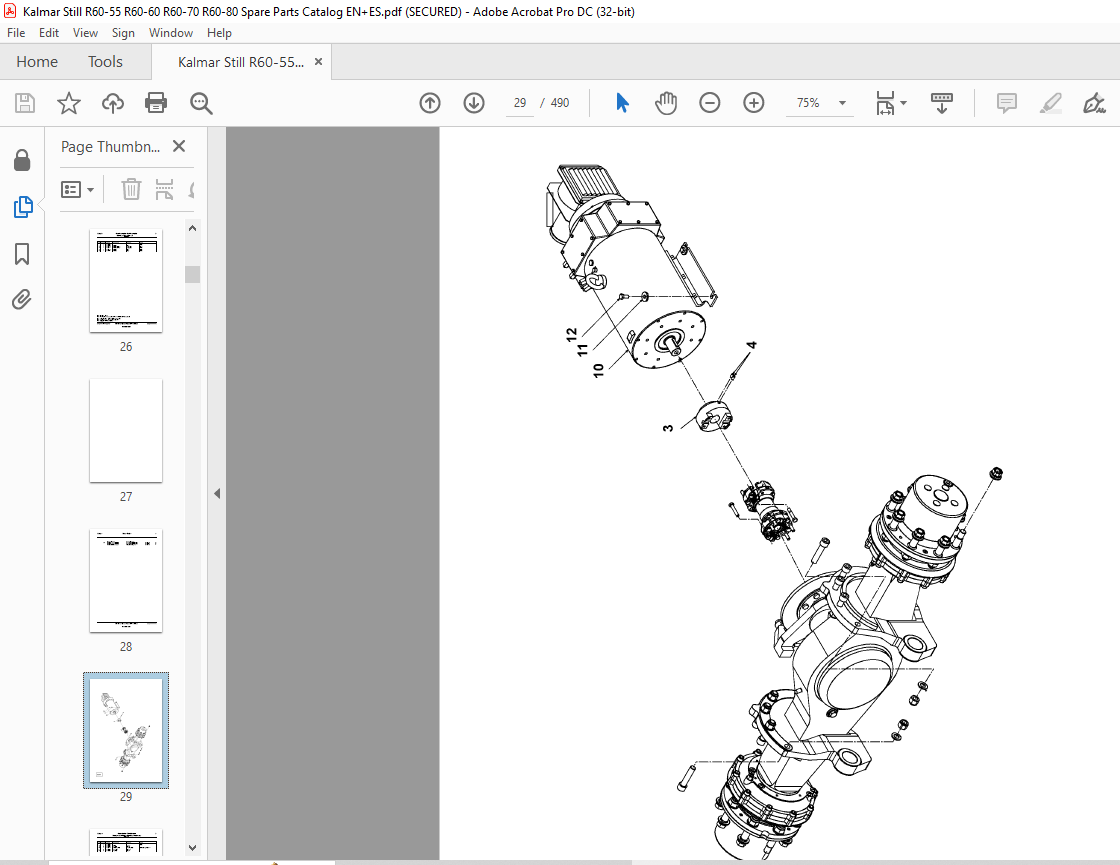Add a sticky note comment
Screen dimensions: 1120x865
[x=1006, y=103]
